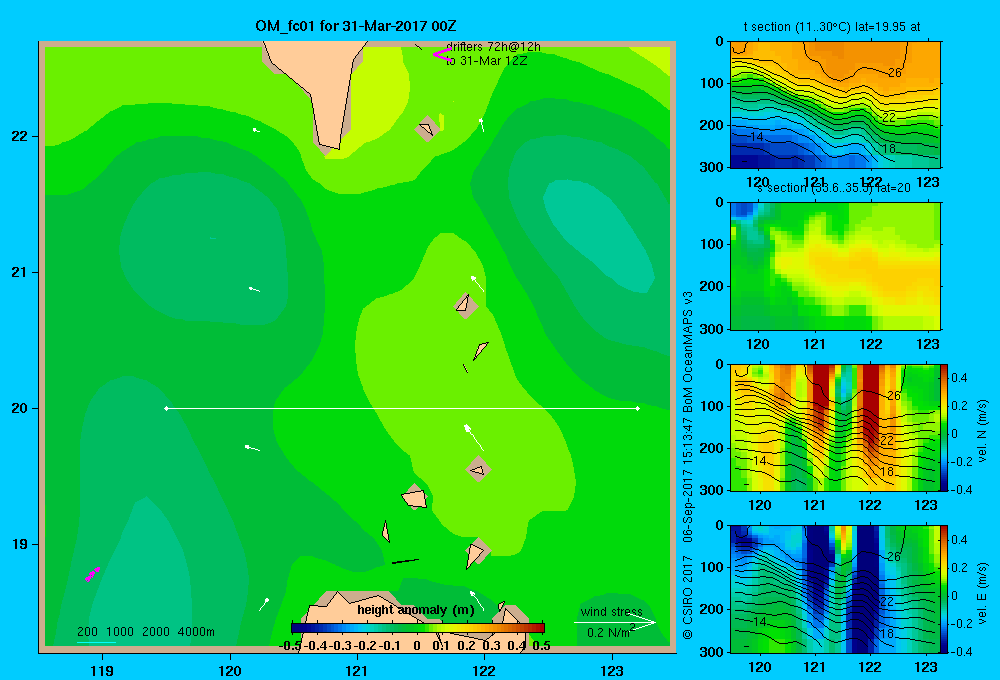Open the eastward velocity section plot
Screen dimensions: 1000x680
click(835, 589)
